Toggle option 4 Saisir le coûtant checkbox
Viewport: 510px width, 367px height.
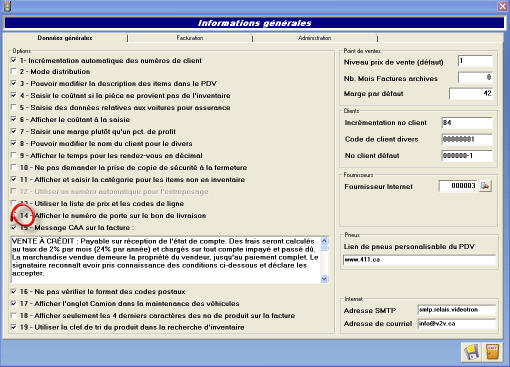click(x=14, y=95)
